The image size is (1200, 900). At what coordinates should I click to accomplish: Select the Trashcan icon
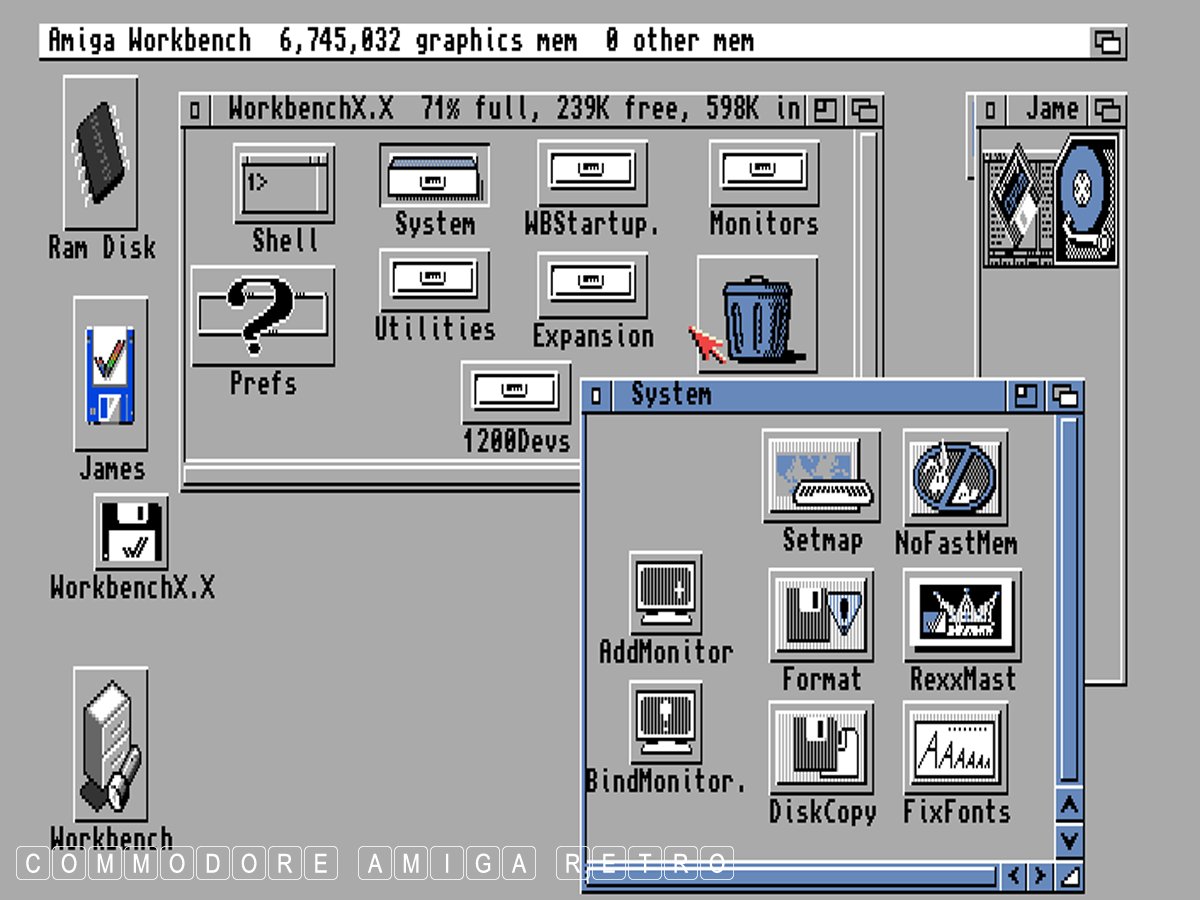pyautogui.click(x=757, y=317)
